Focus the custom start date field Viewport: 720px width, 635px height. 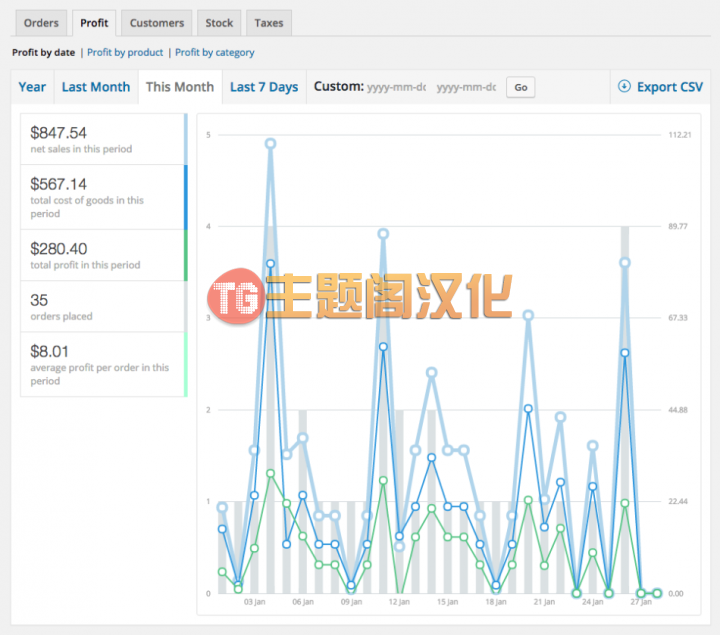tap(397, 87)
